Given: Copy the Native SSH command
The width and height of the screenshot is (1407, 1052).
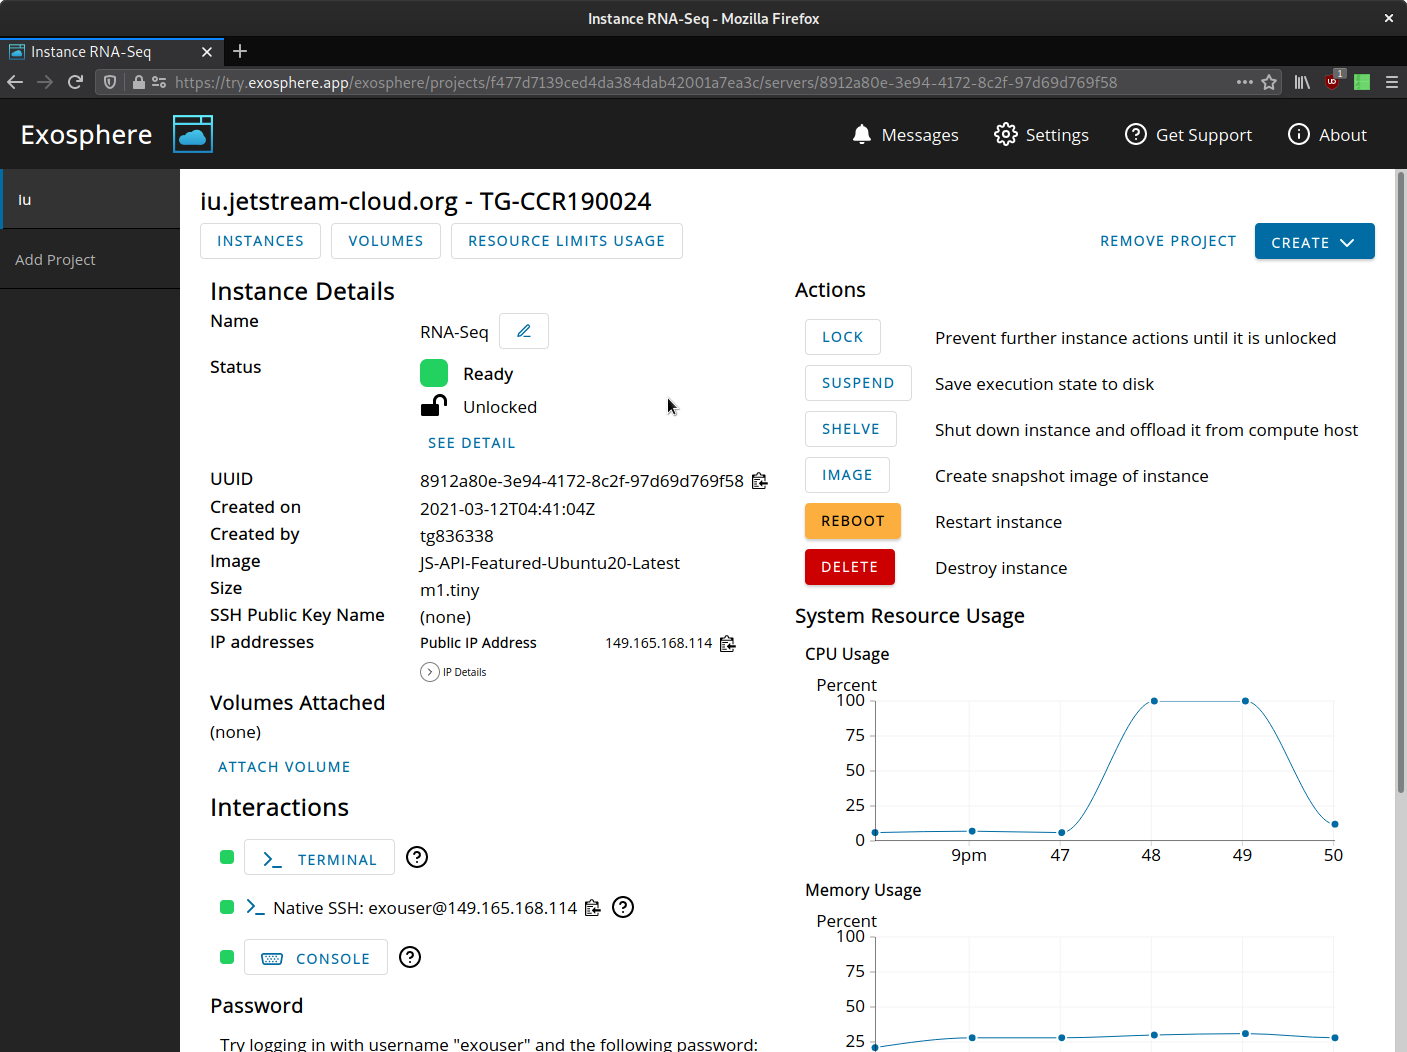Looking at the screenshot, I should click(593, 908).
